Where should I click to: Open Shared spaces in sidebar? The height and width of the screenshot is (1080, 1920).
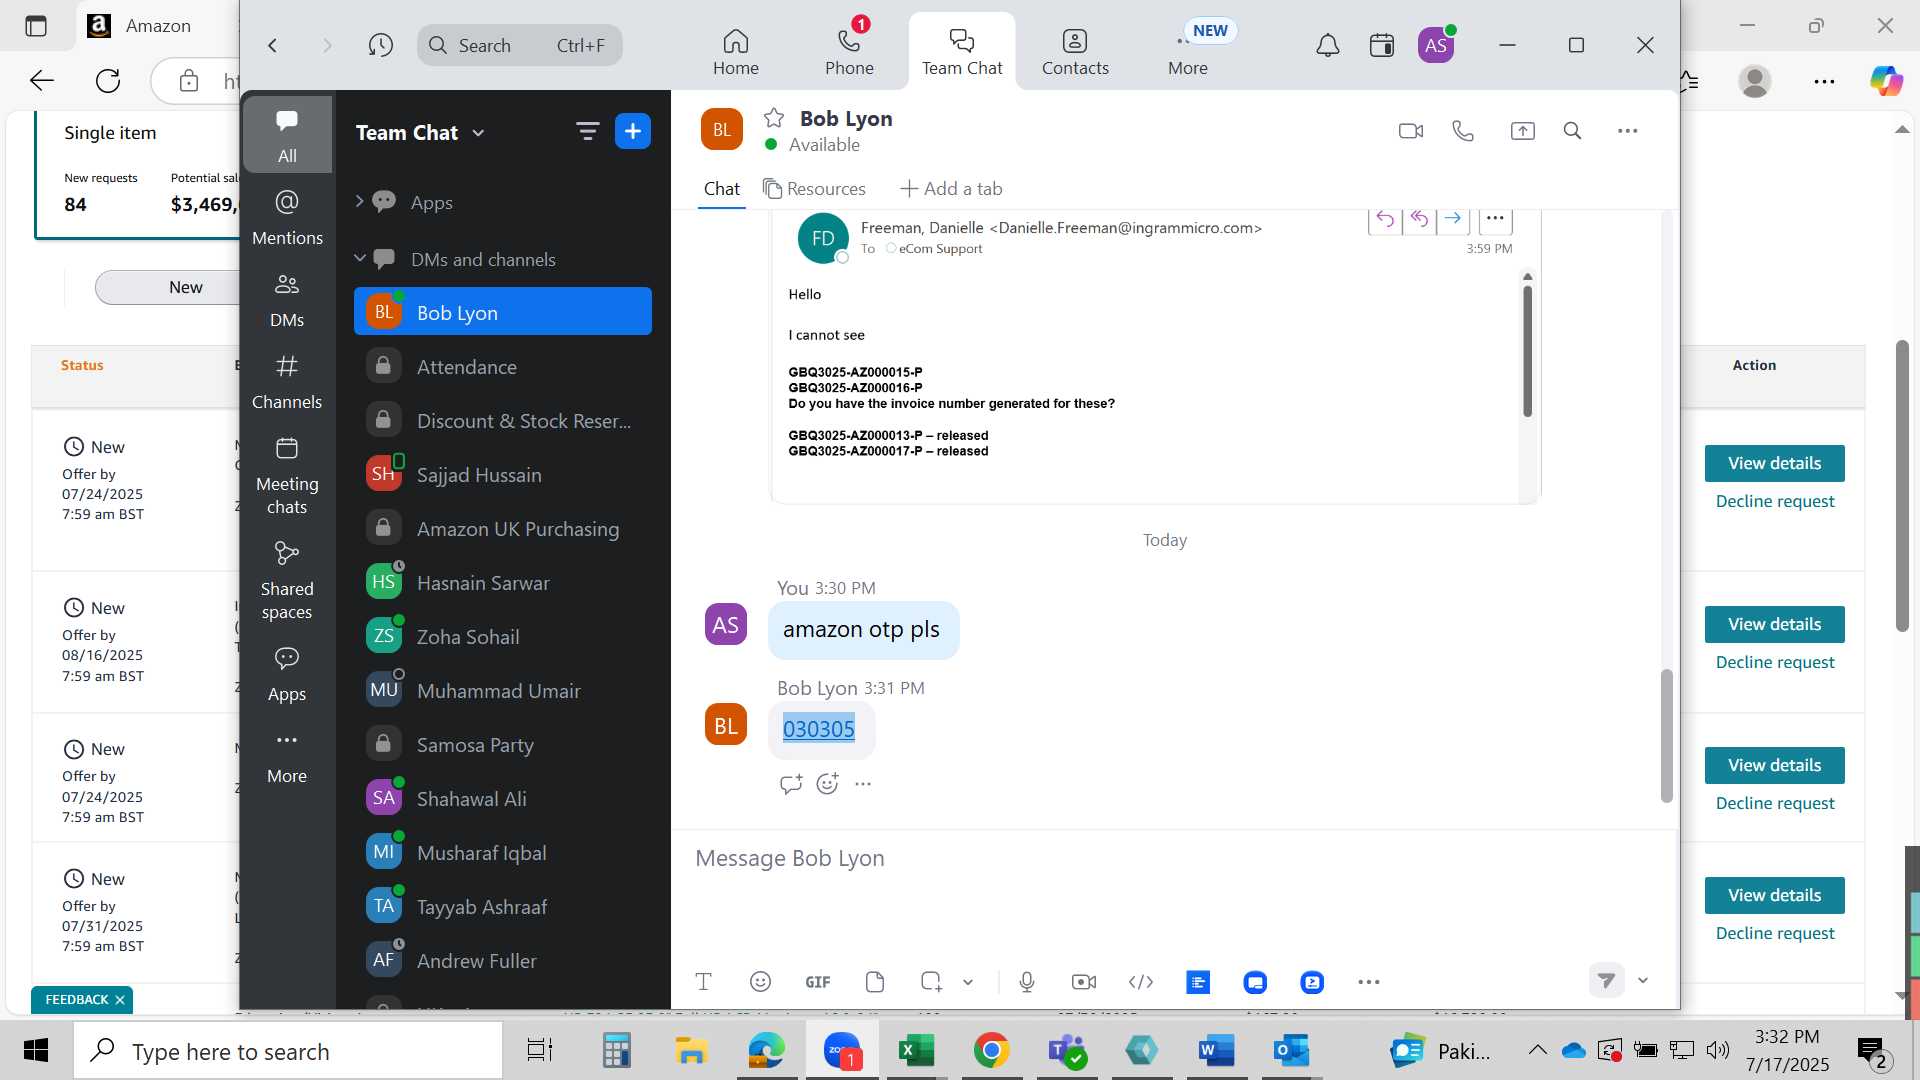click(287, 581)
